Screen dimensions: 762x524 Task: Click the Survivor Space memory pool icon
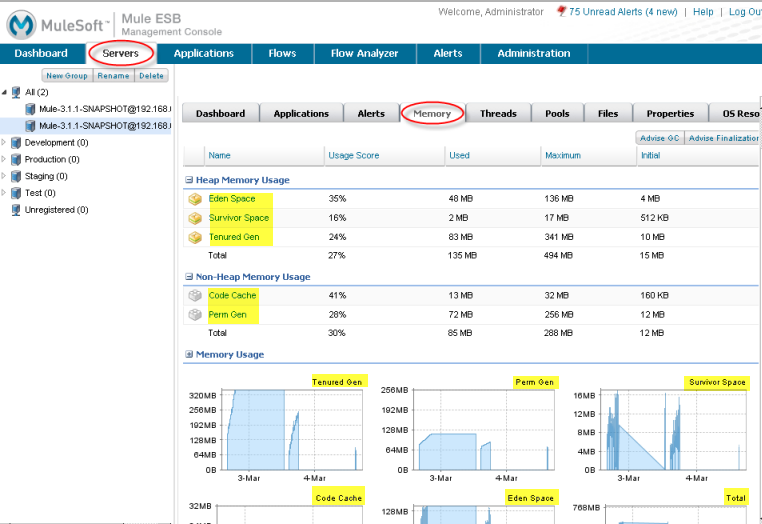coord(195,218)
